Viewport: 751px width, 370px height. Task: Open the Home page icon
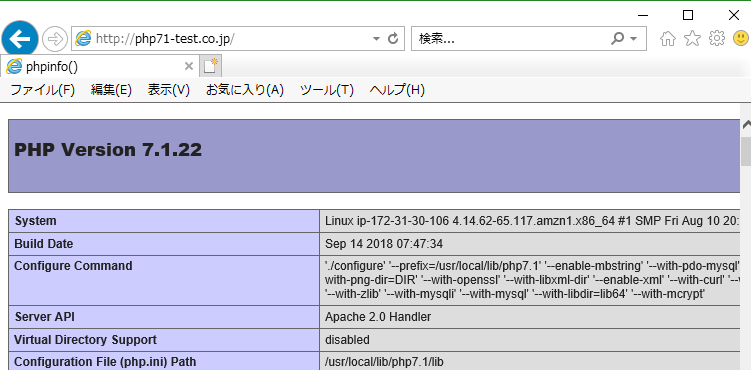tap(668, 39)
